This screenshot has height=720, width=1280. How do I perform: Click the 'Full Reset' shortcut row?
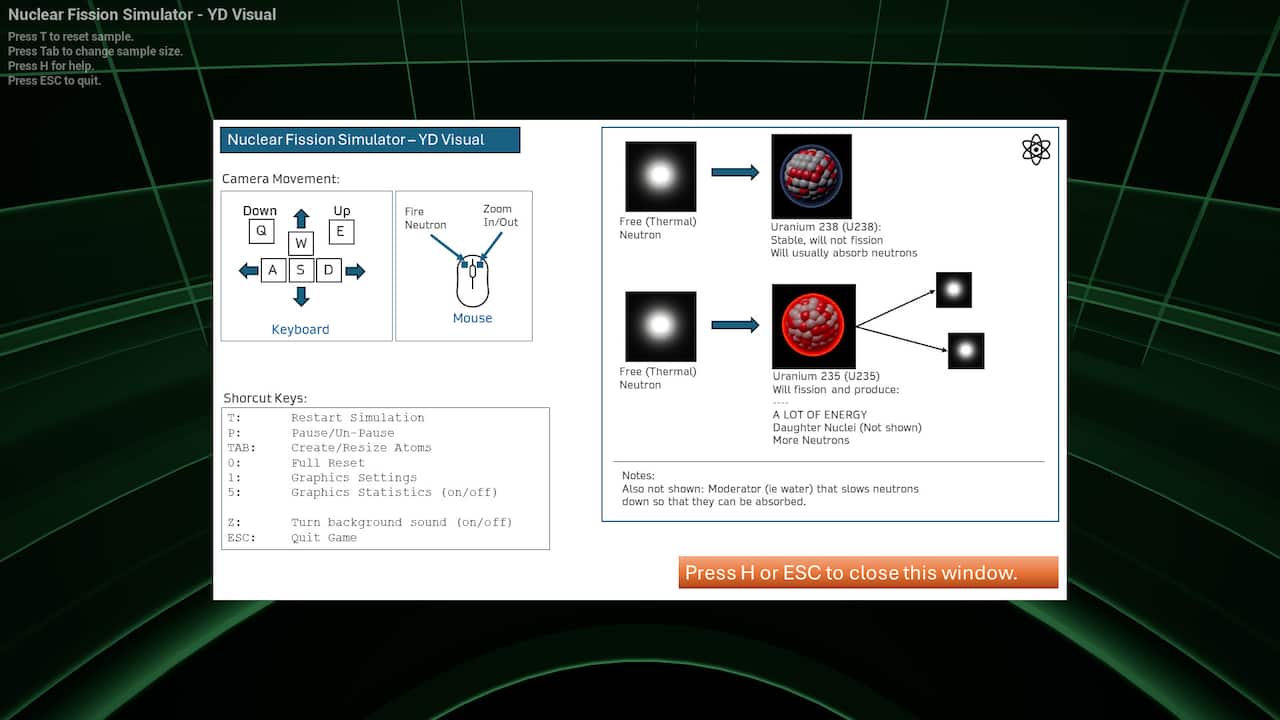(296, 463)
